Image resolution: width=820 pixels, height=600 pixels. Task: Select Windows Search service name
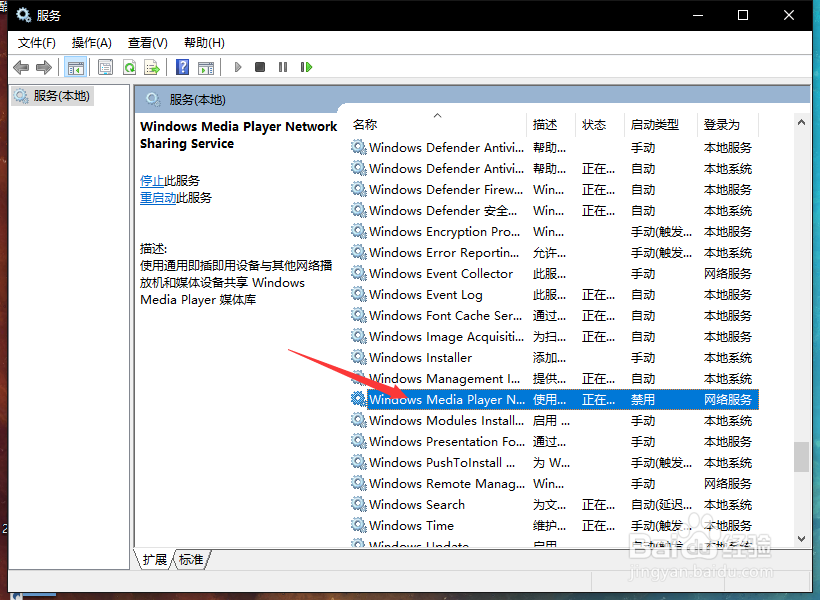click(x=417, y=504)
